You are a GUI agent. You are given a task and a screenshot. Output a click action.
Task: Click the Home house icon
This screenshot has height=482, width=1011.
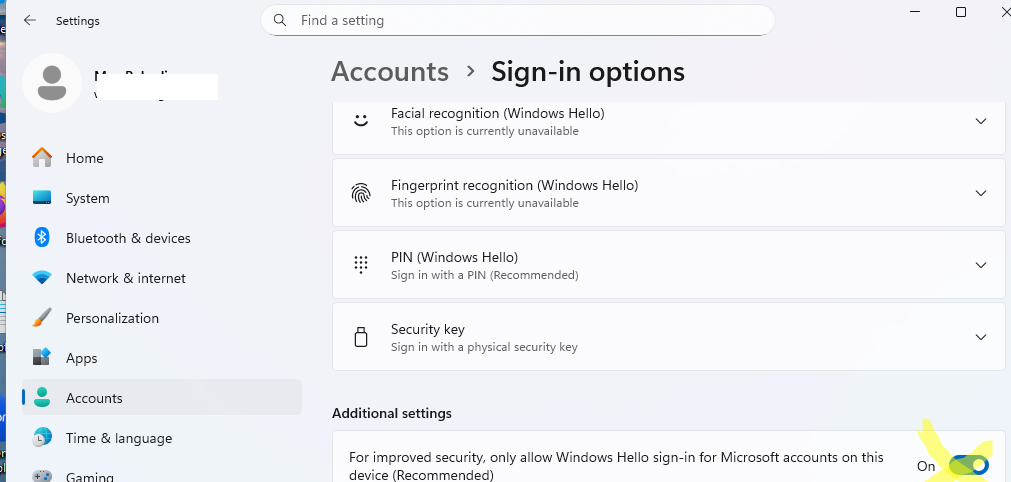[x=42, y=158]
